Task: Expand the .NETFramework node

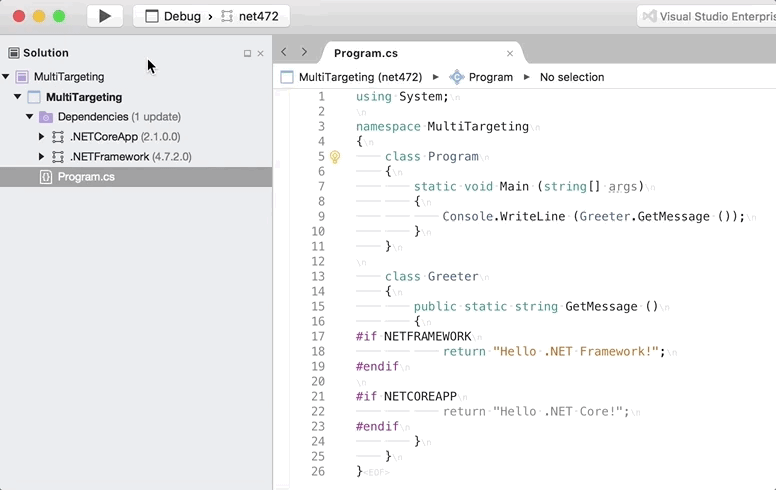Action: (41, 157)
